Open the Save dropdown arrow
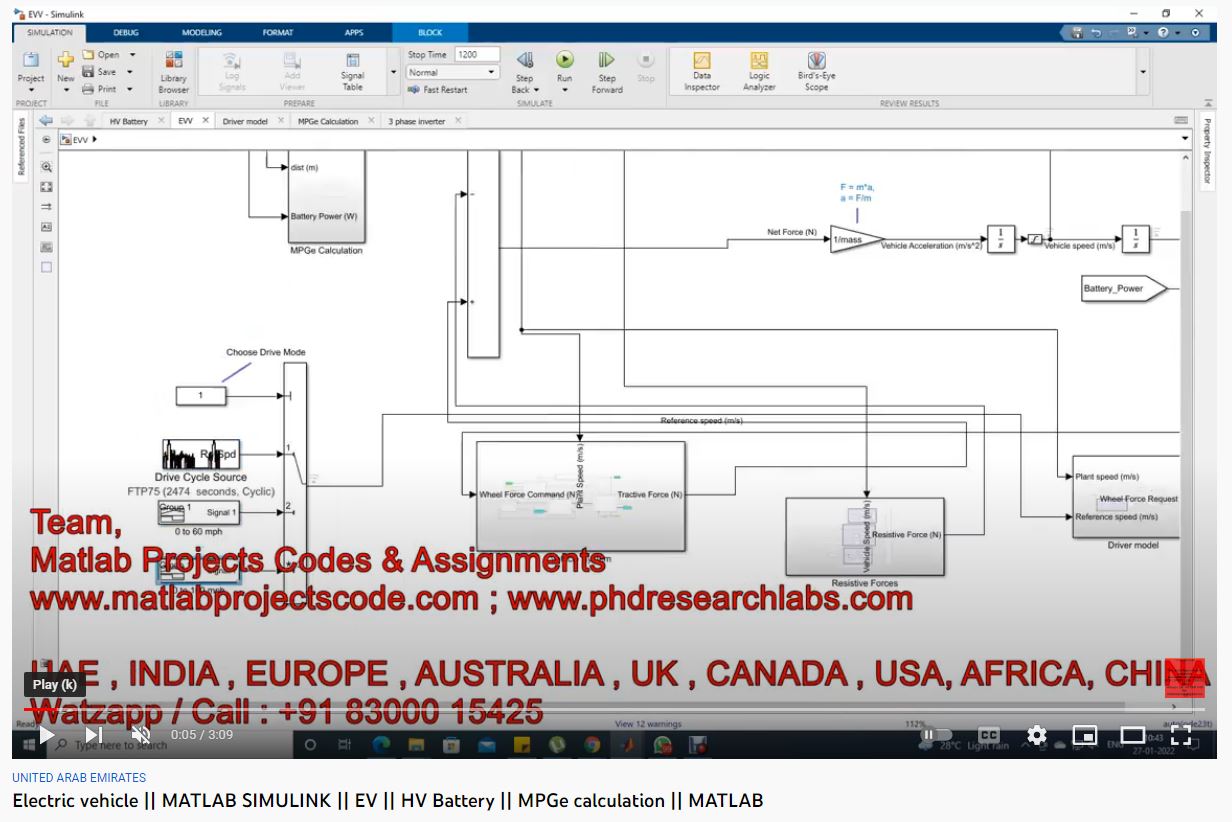The image size is (1232, 822). (x=130, y=72)
